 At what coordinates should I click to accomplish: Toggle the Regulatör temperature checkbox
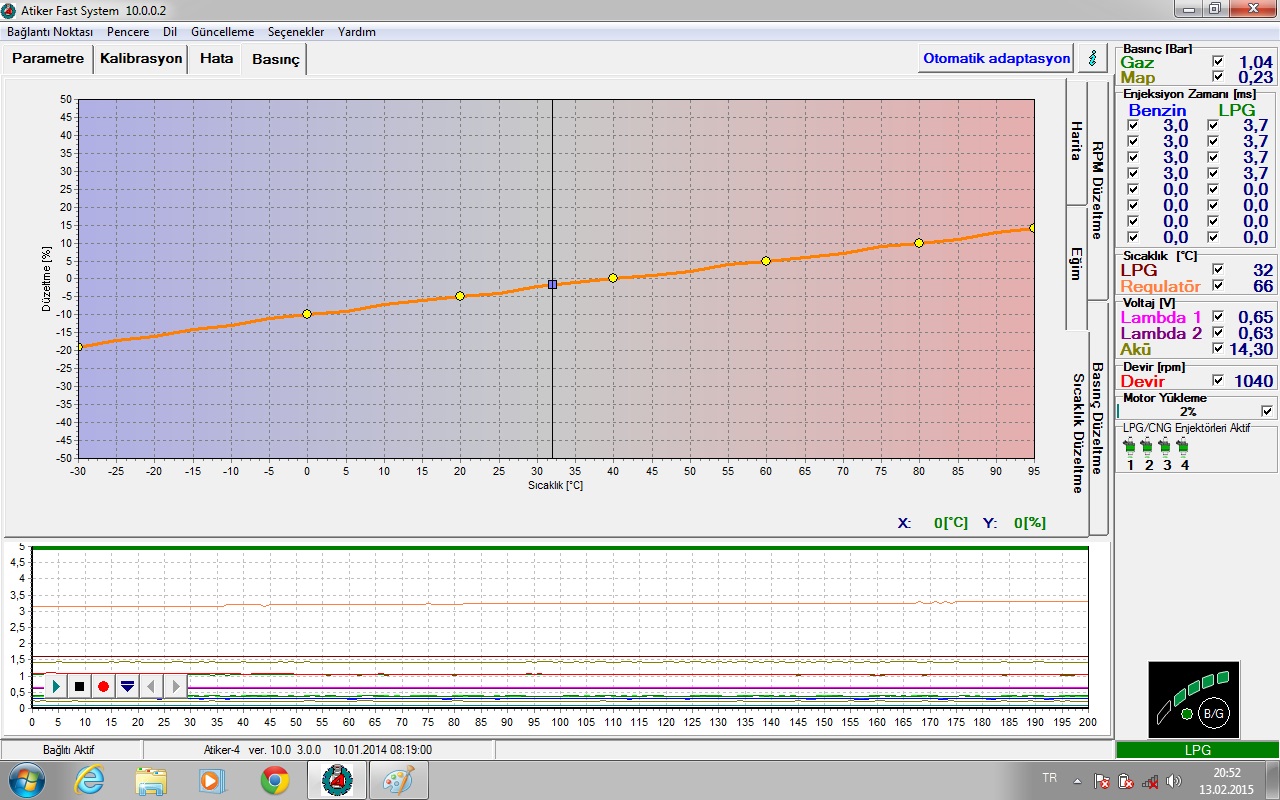click(1217, 286)
